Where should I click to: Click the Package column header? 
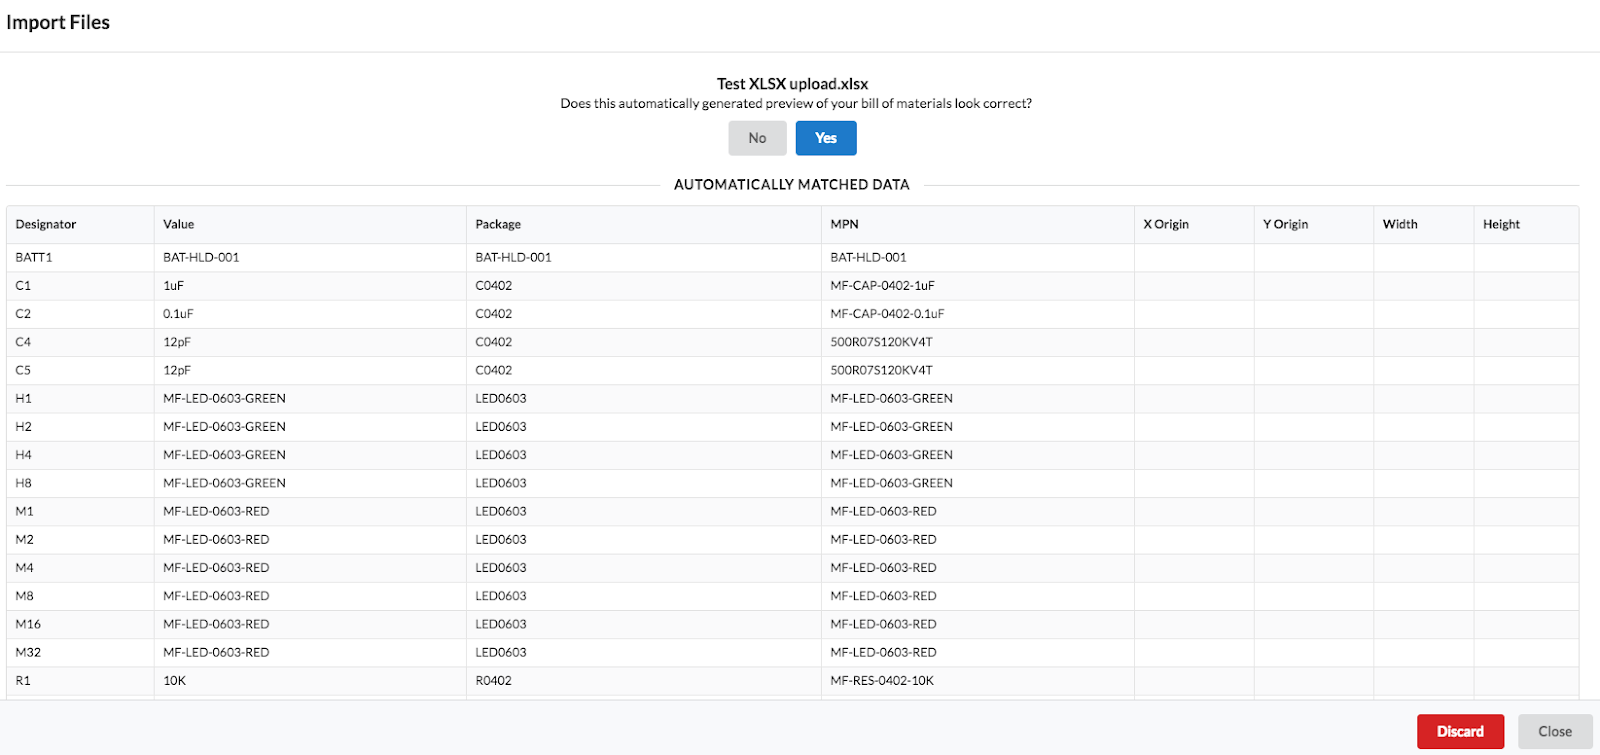(x=498, y=224)
